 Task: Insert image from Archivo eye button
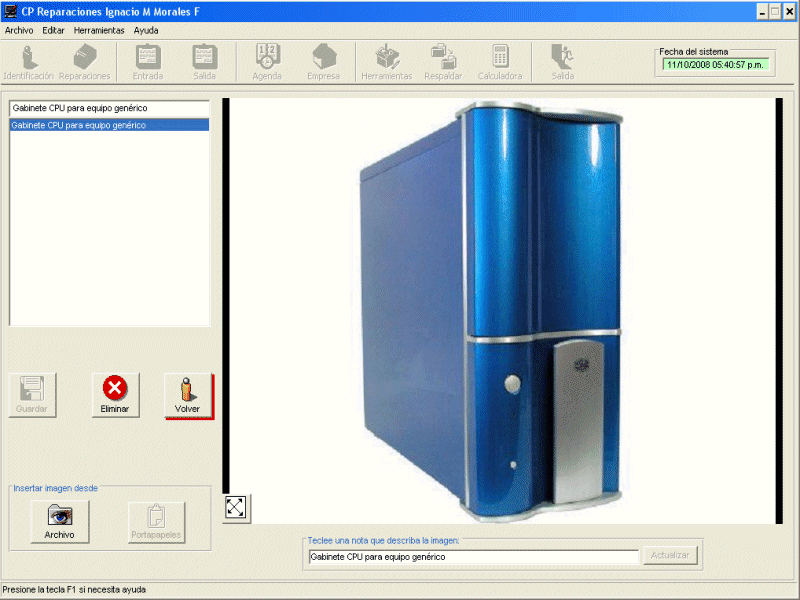pos(60,521)
